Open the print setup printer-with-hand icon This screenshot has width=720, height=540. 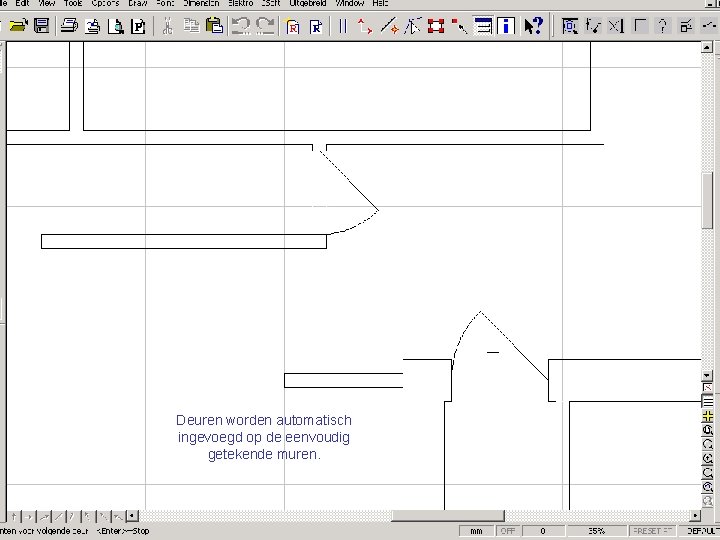coord(93,25)
